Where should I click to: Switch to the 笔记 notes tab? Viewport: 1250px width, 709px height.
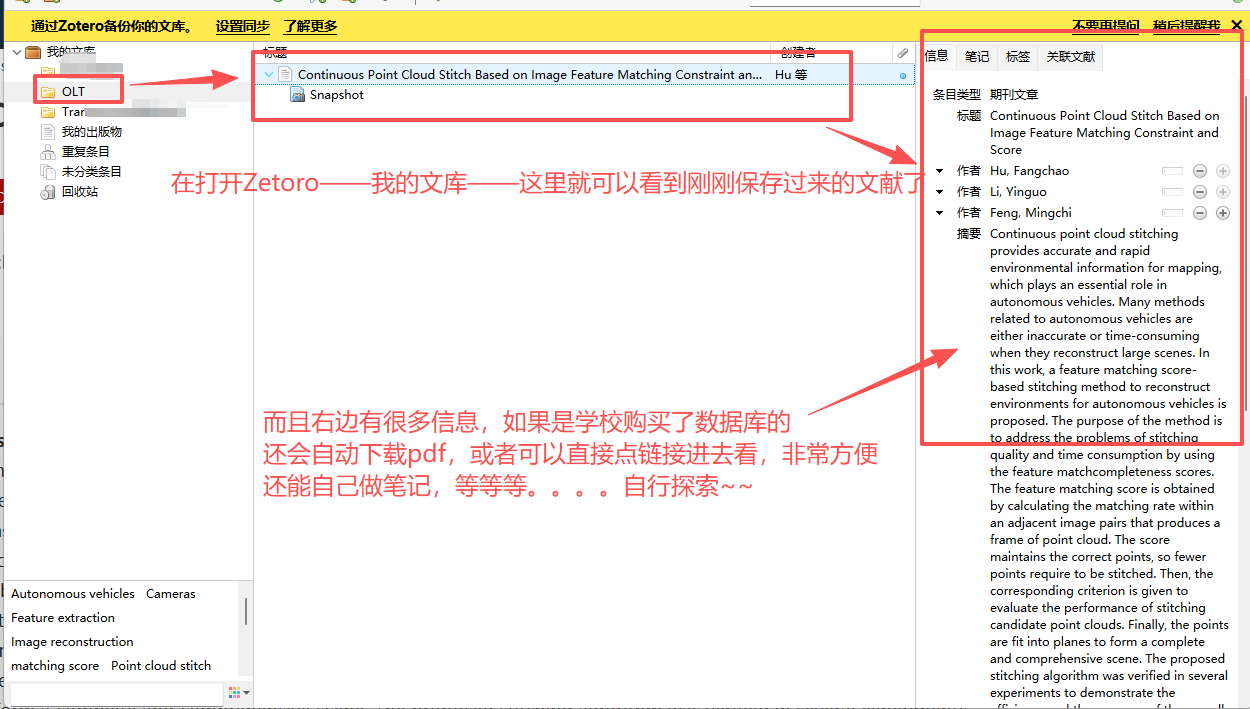pyautogui.click(x=977, y=57)
